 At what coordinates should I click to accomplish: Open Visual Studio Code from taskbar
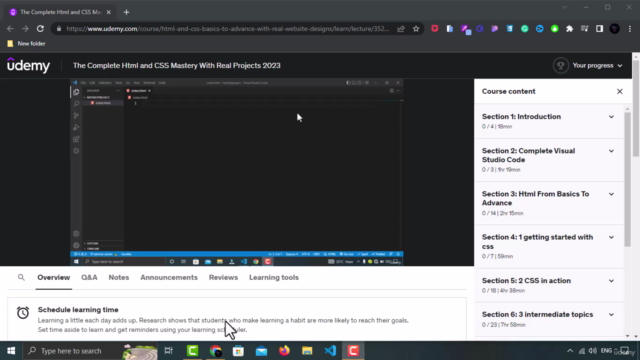point(330,351)
